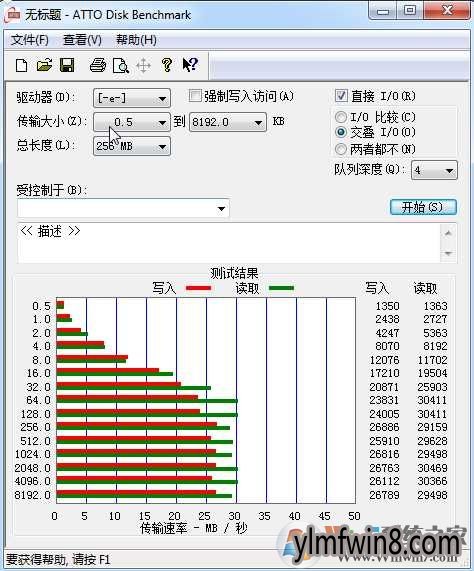Click the write value 26789
This screenshot has height=571, width=474.
pyautogui.click(x=385, y=495)
